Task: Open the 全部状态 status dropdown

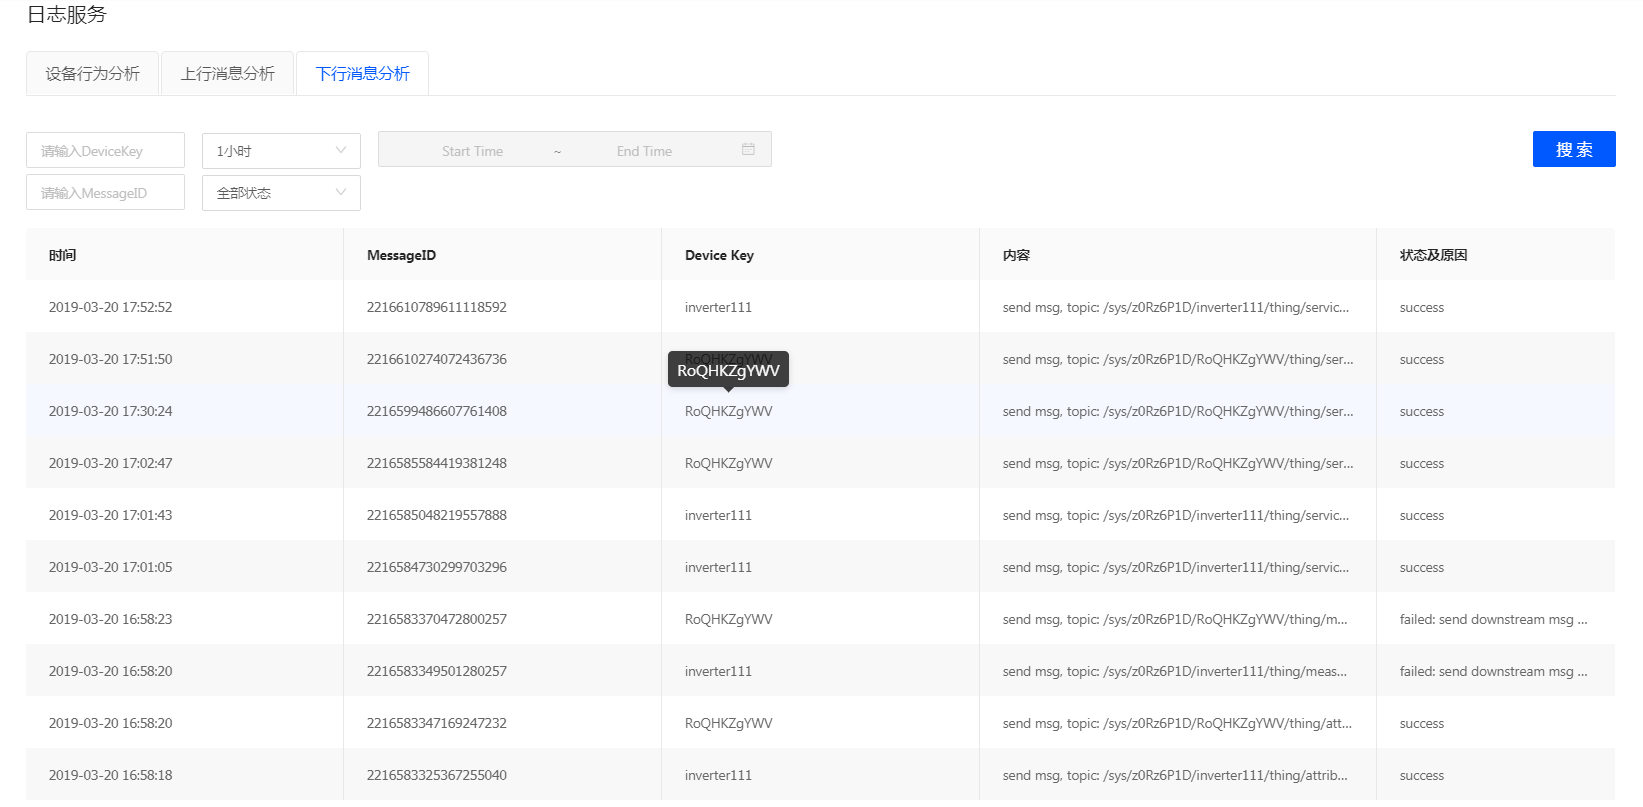Action: [281, 192]
